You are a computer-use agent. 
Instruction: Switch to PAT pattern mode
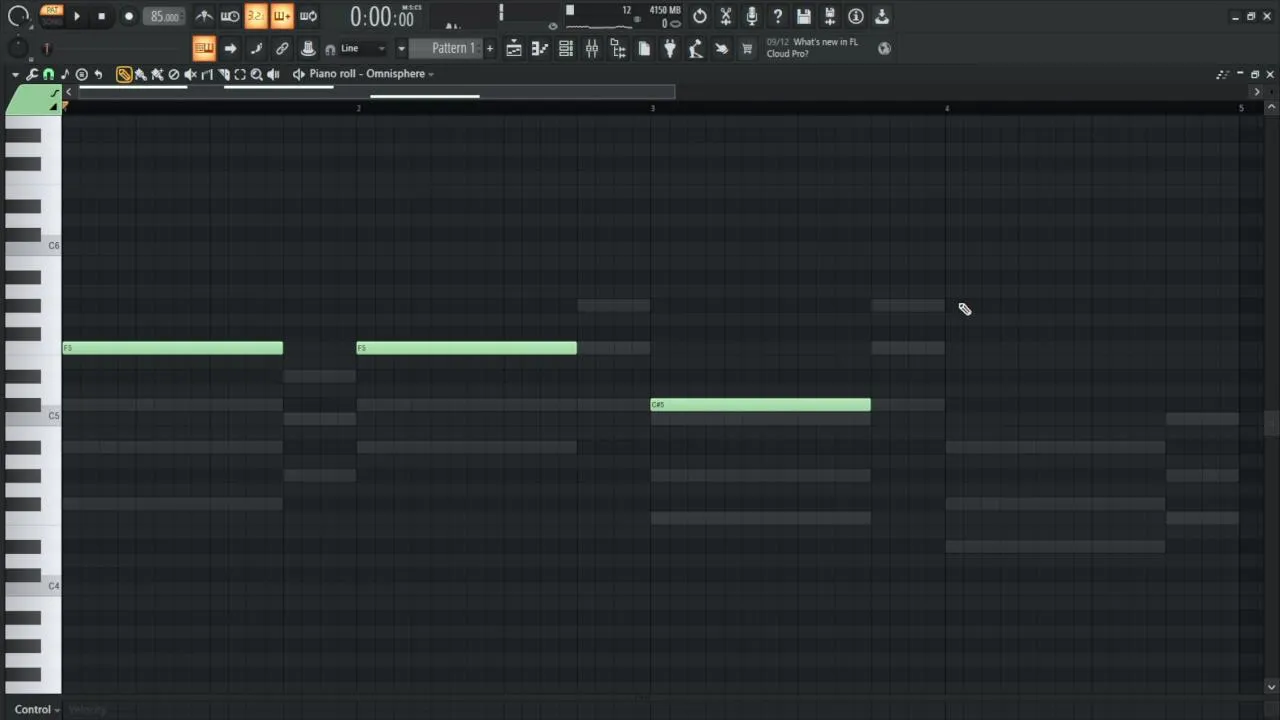[52, 10]
